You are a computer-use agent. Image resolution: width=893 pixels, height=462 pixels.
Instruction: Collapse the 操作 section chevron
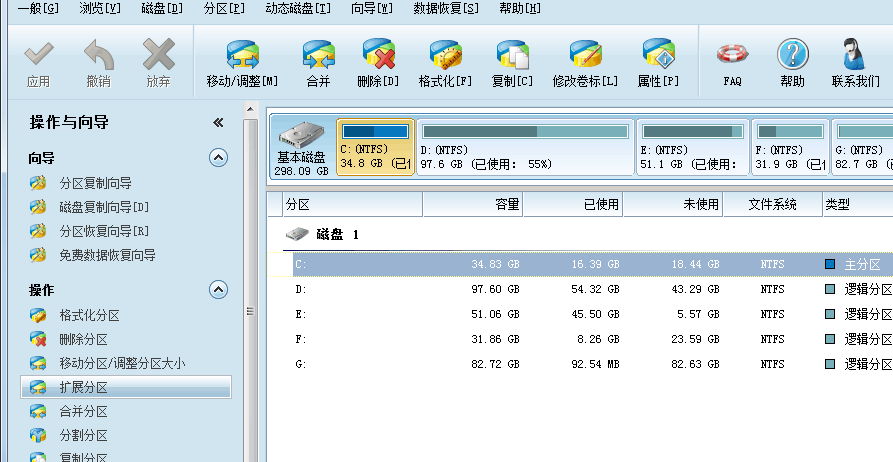(218, 289)
